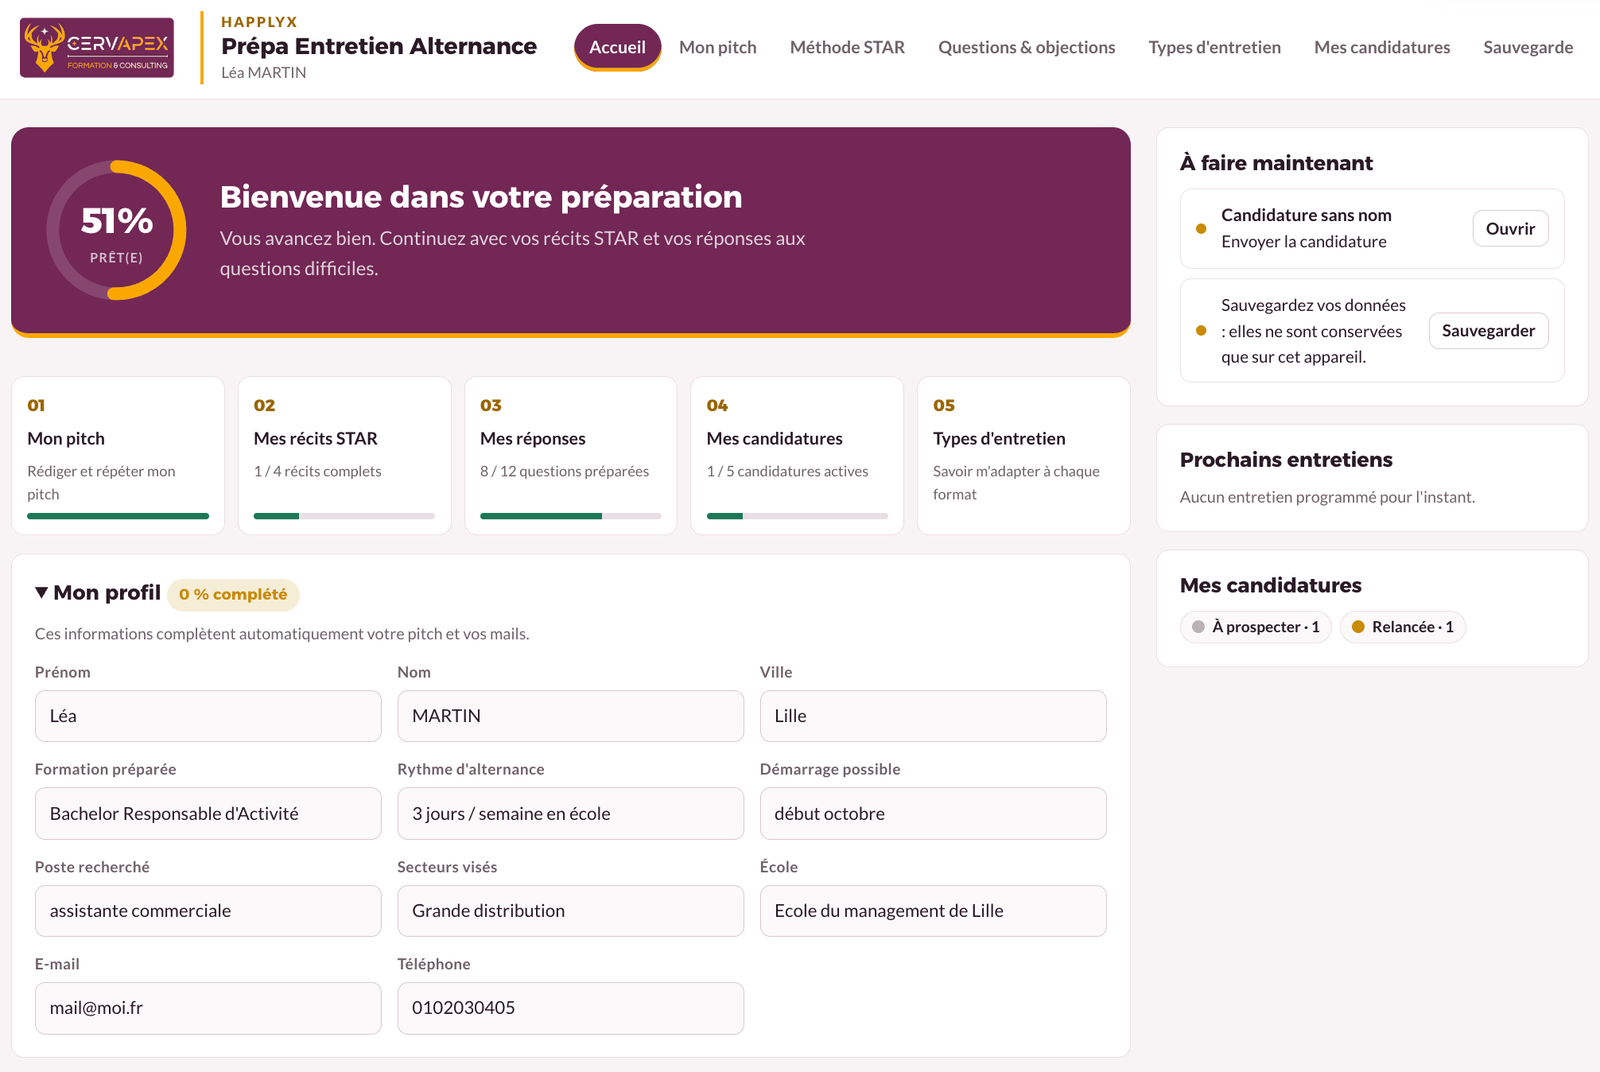Click the 51% readiness progress ring
Viewport: 1600px width, 1072px height.
(x=116, y=230)
